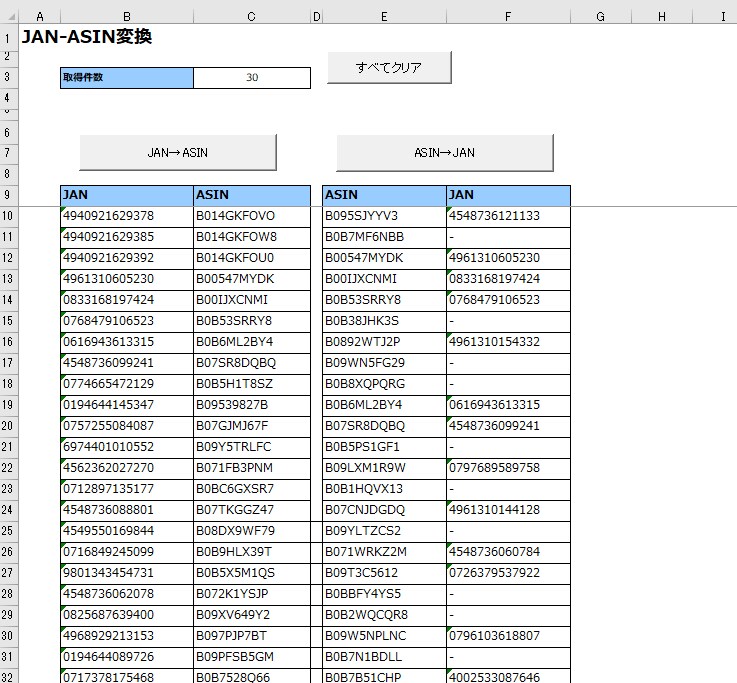Click the すべてクリア button
Image resolution: width=737 pixels, height=683 pixels.
click(x=389, y=68)
